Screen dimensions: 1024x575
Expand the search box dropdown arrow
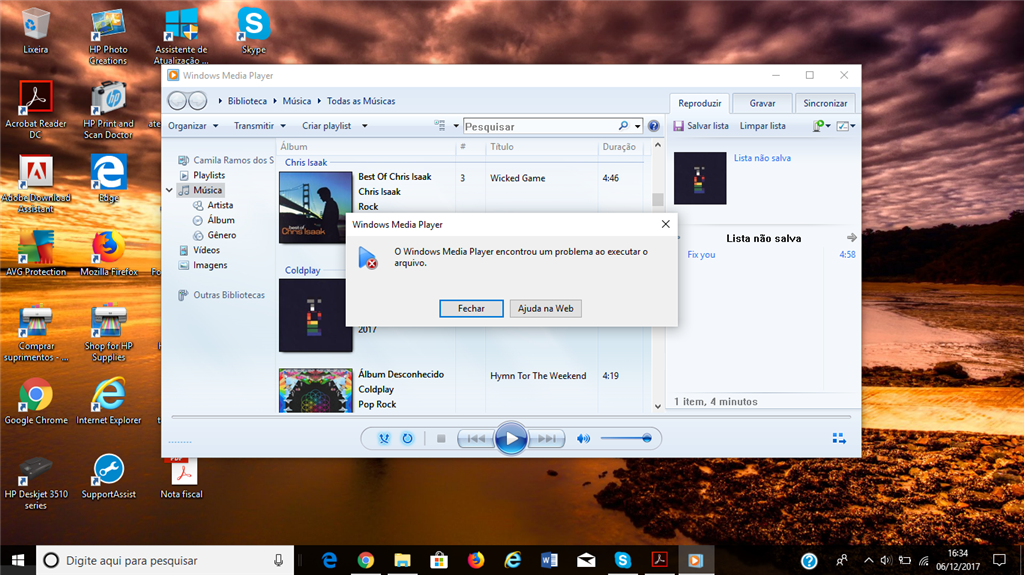(637, 126)
